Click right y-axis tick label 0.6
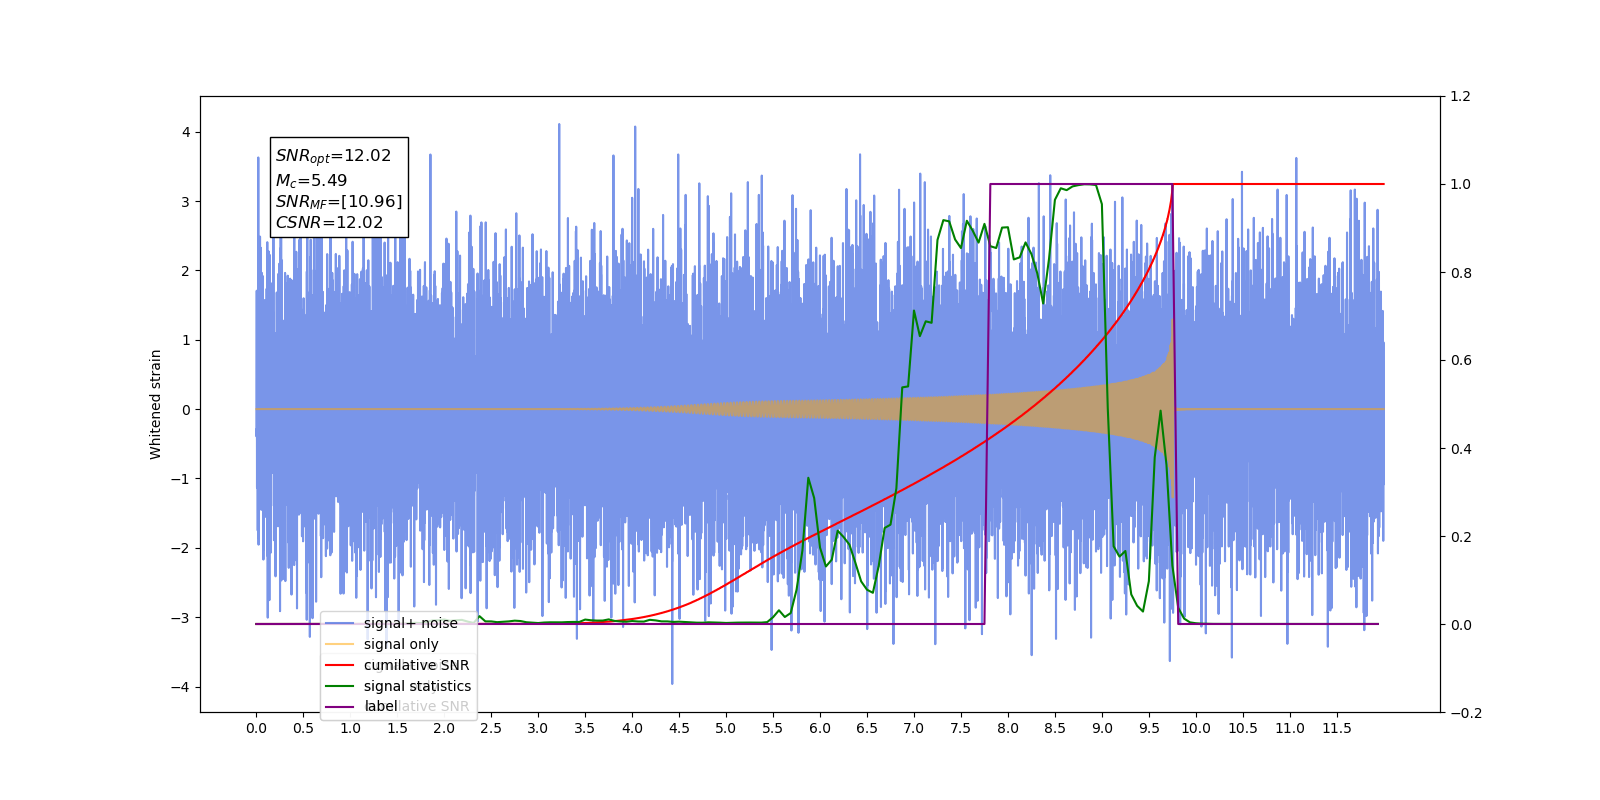 (1461, 360)
